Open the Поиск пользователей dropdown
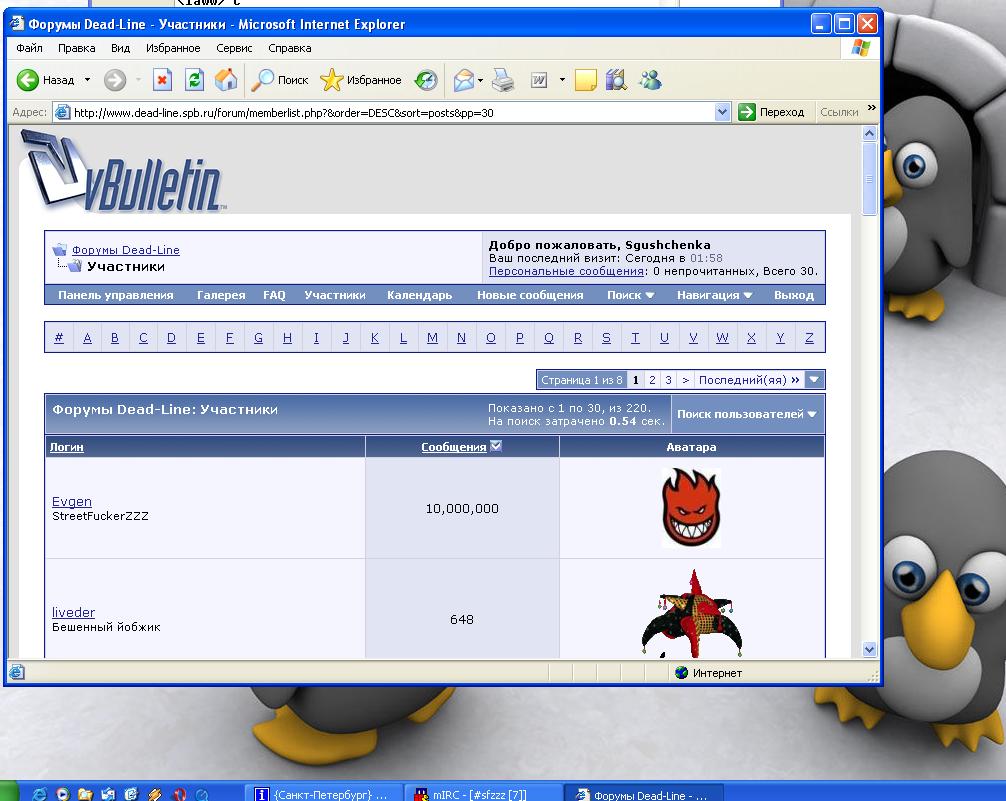This screenshot has height=801, width=1006. pos(746,414)
